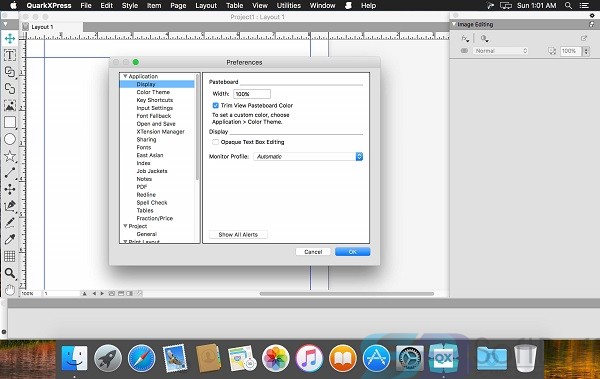
Task: Click Cancel in Preferences dialog
Action: tap(313, 252)
